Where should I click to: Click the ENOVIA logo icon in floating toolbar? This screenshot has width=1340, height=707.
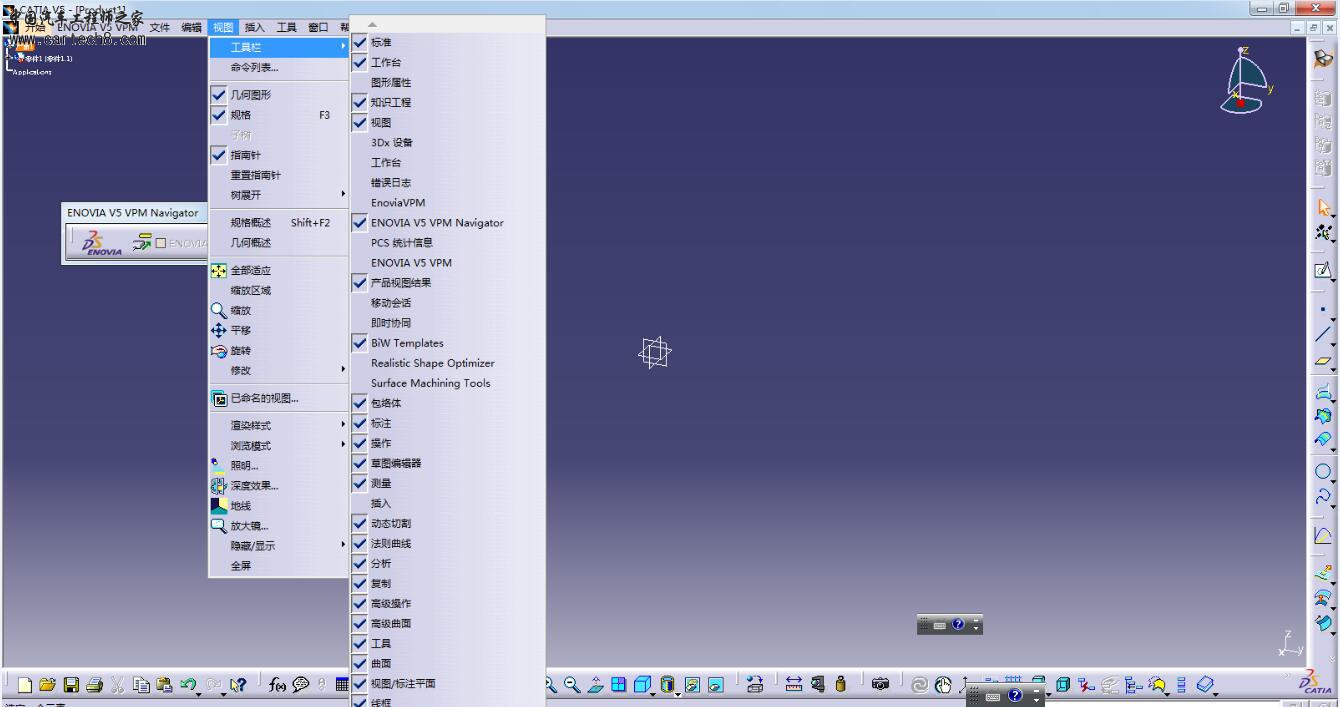click(101, 244)
